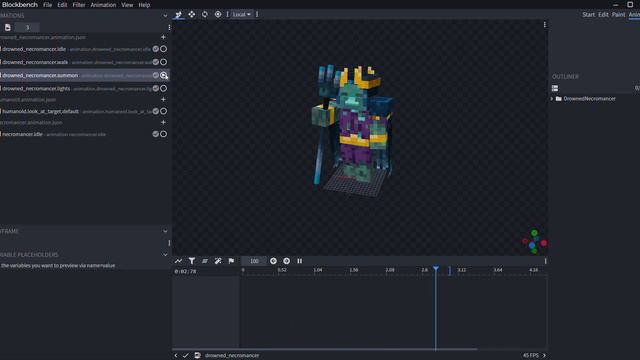The image size is (640, 360).
Task: Click the timeline filter funnel icon
Action: (191, 261)
